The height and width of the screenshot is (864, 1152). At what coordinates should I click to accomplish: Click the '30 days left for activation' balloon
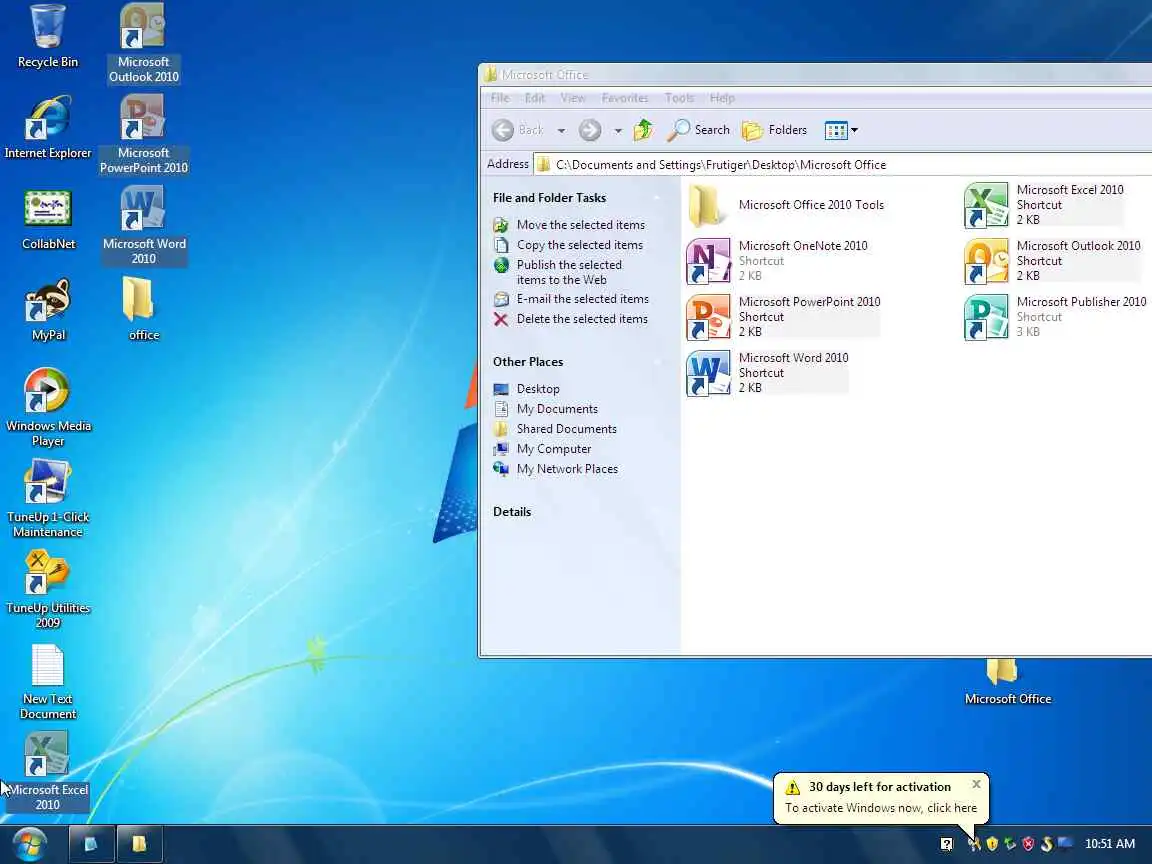881,797
